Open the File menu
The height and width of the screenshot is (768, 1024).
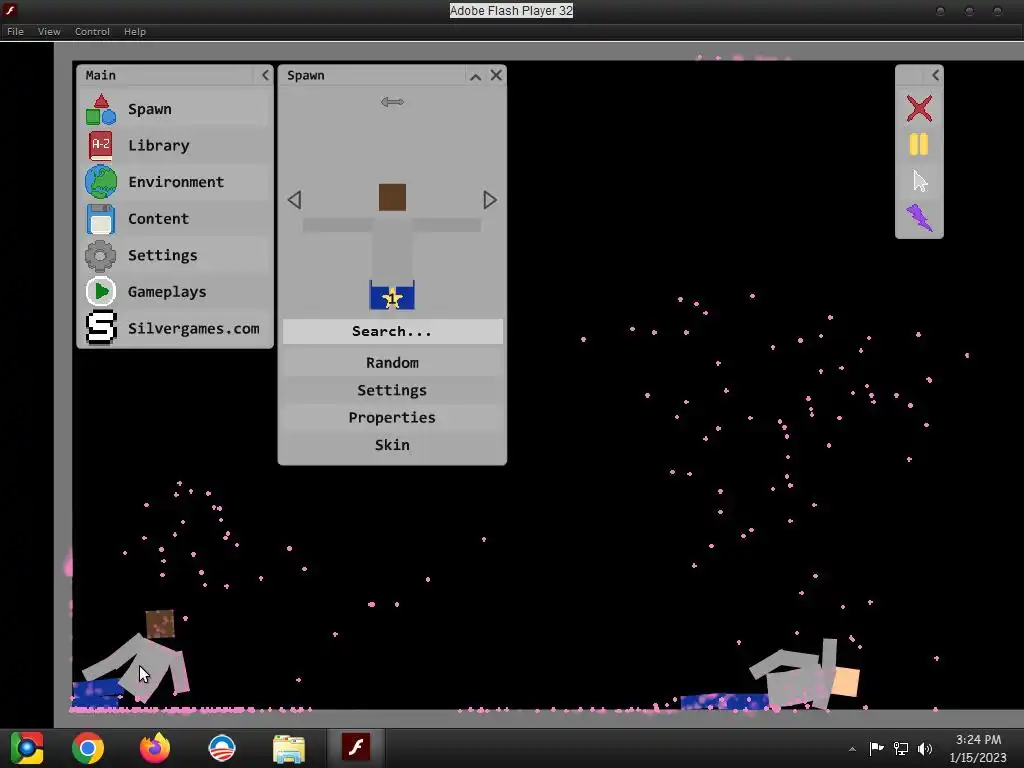[x=15, y=31]
